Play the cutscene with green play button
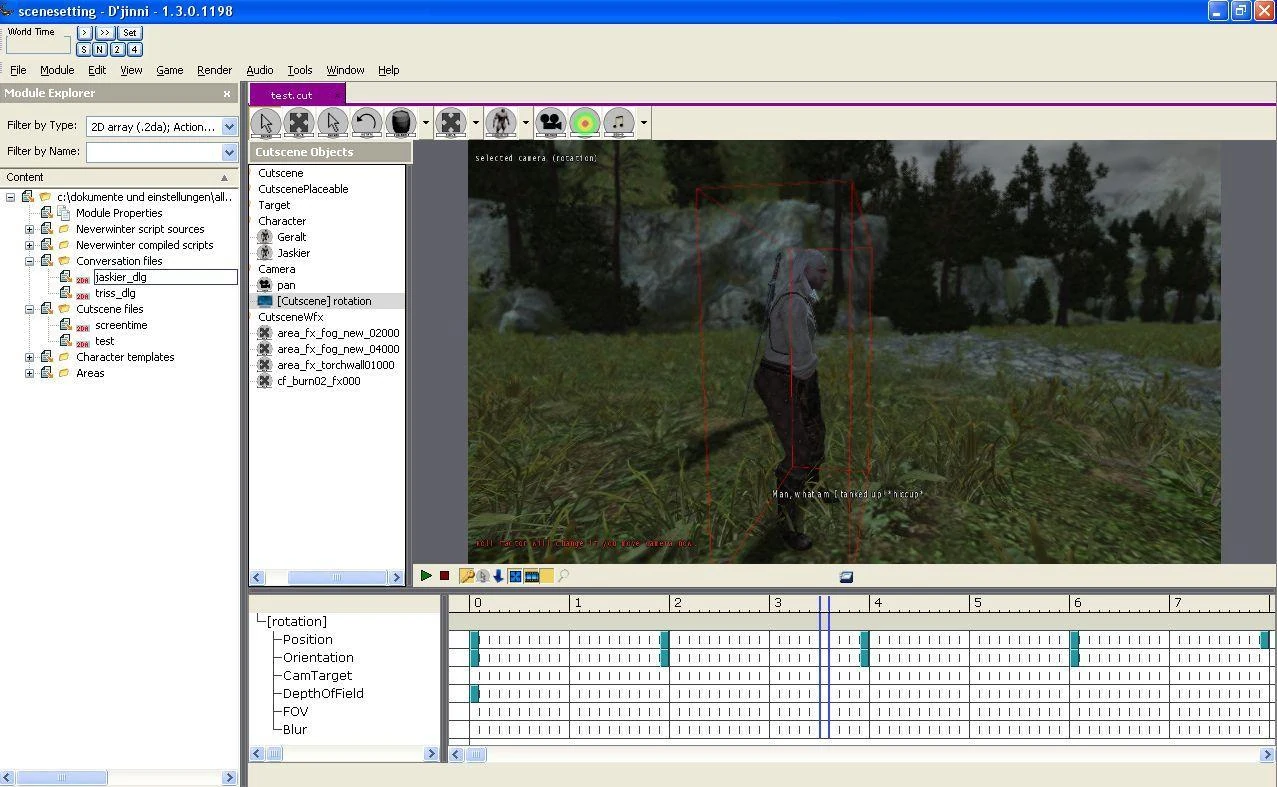The height and width of the screenshot is (787, 1277). (426, 576)
